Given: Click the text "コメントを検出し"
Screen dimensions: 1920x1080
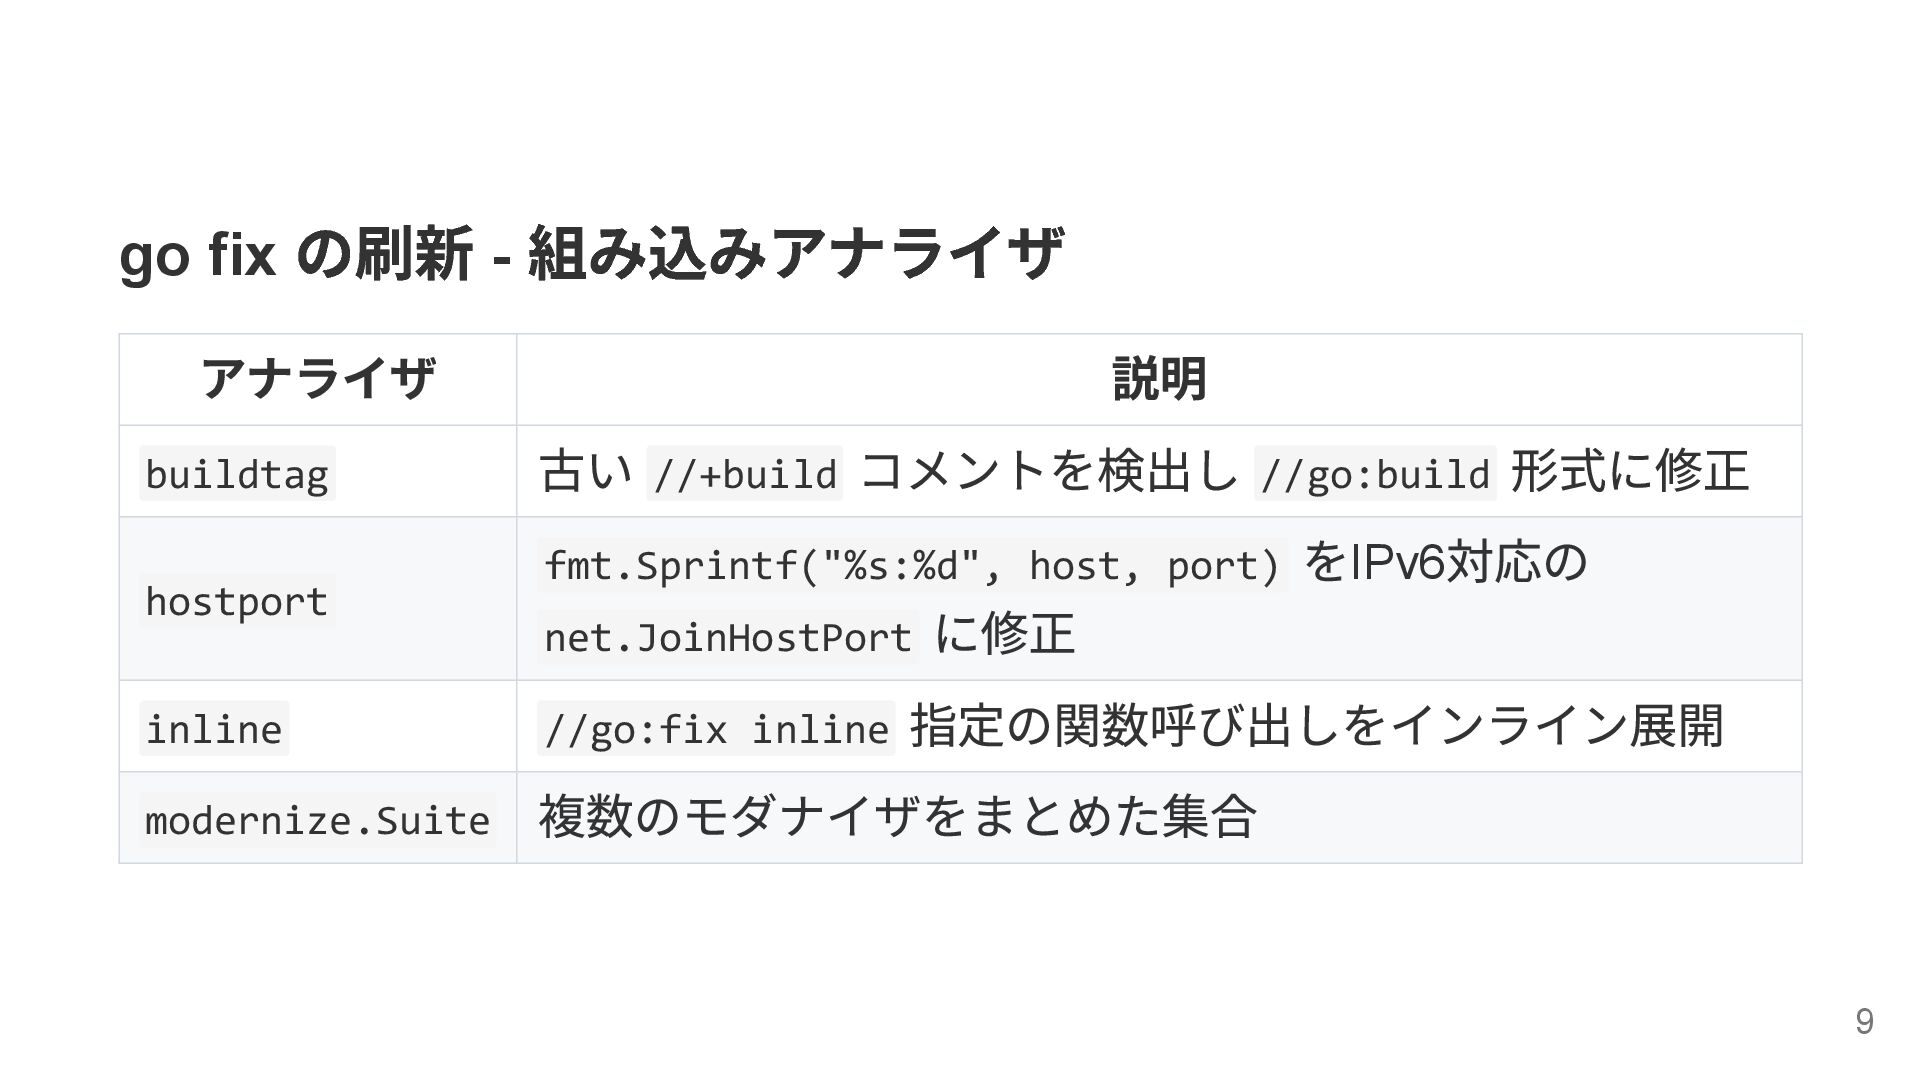Looking at the screenshot, I should pos(1048,471).
